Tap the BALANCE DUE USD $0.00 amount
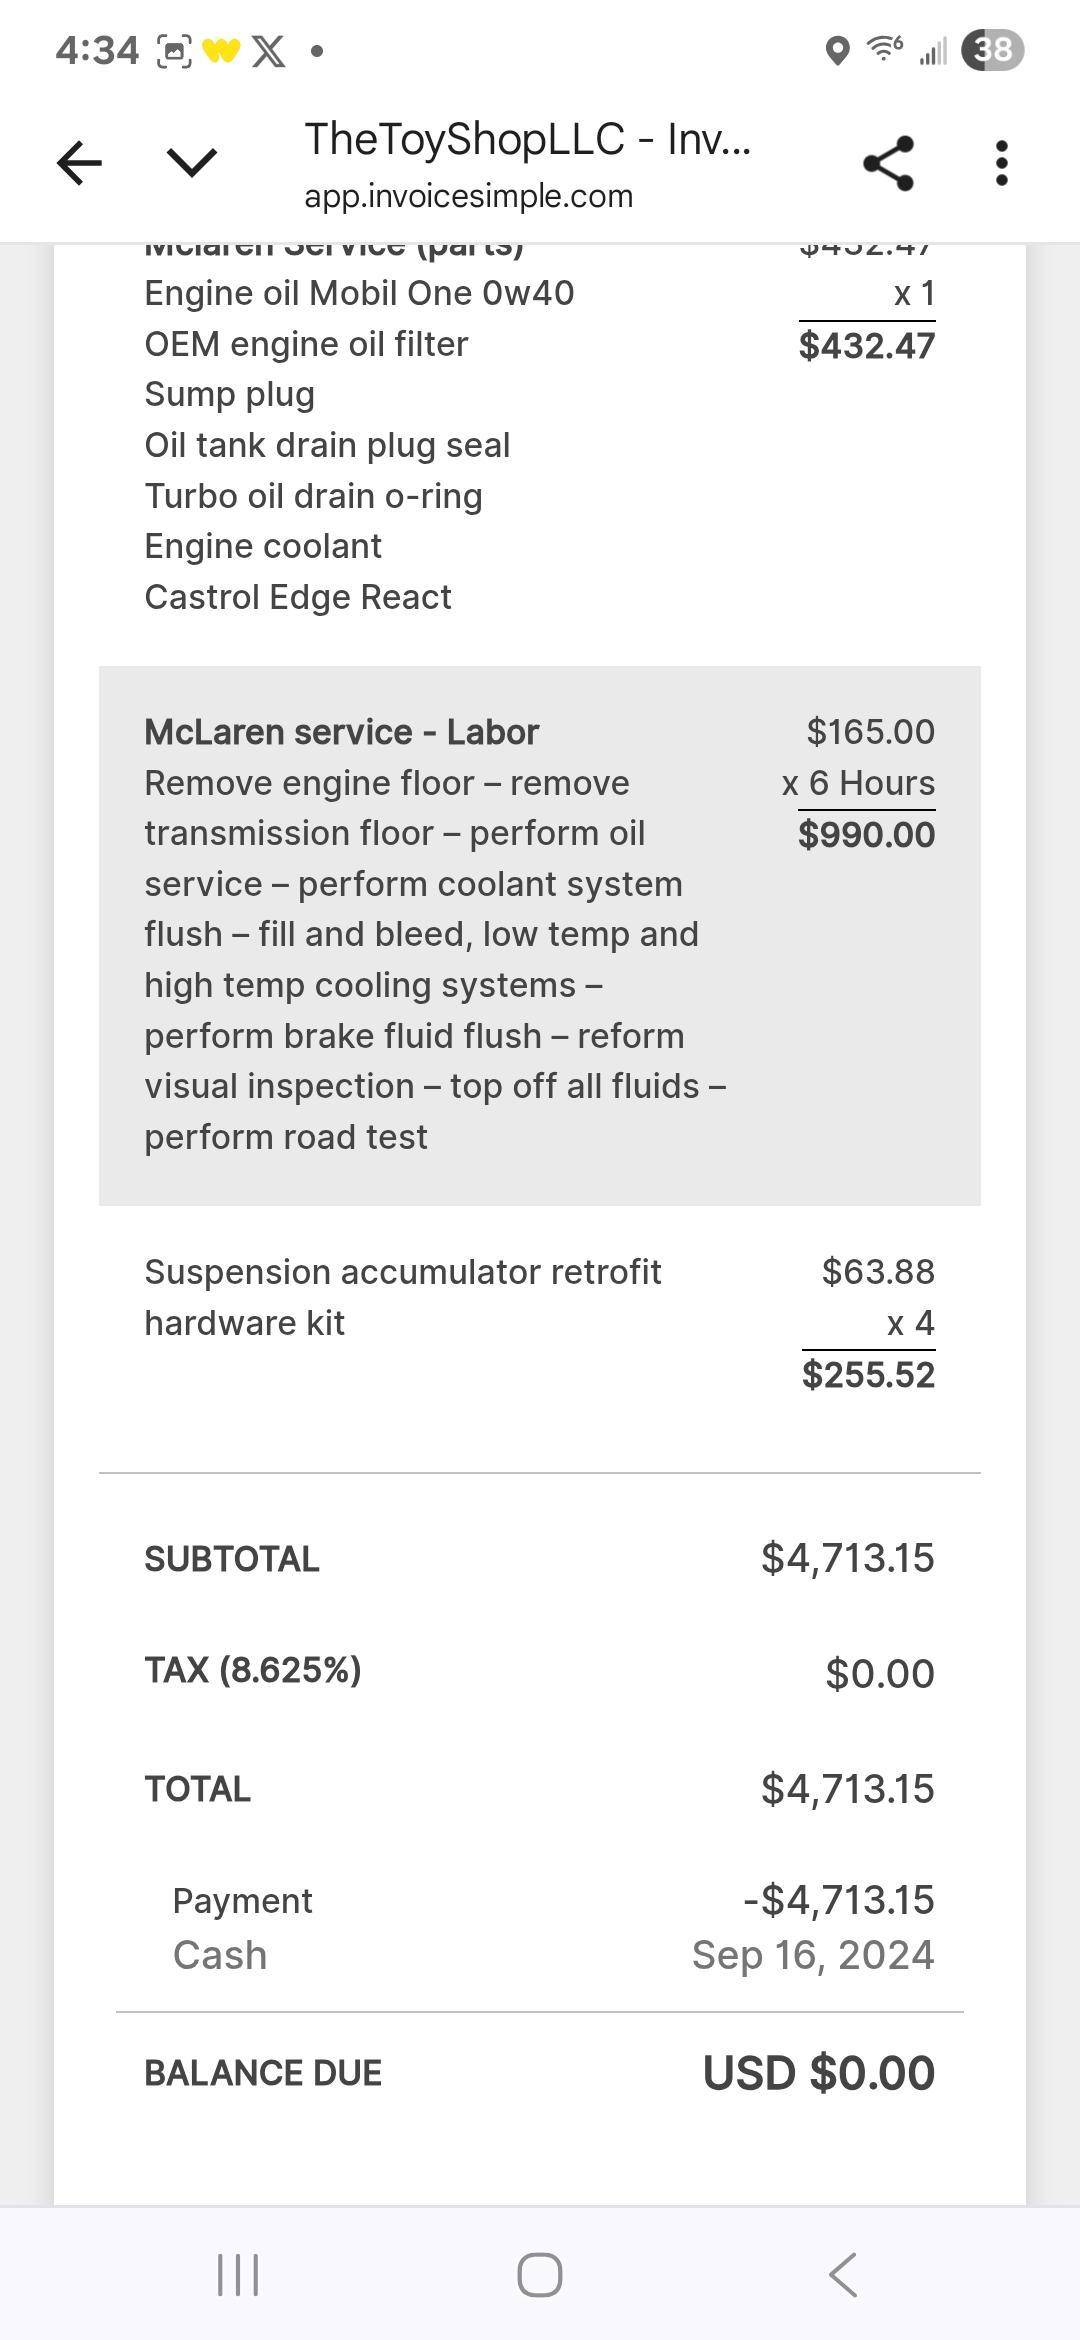1080x2340 pixels. pyautogui.click(x=818, y=2073)
